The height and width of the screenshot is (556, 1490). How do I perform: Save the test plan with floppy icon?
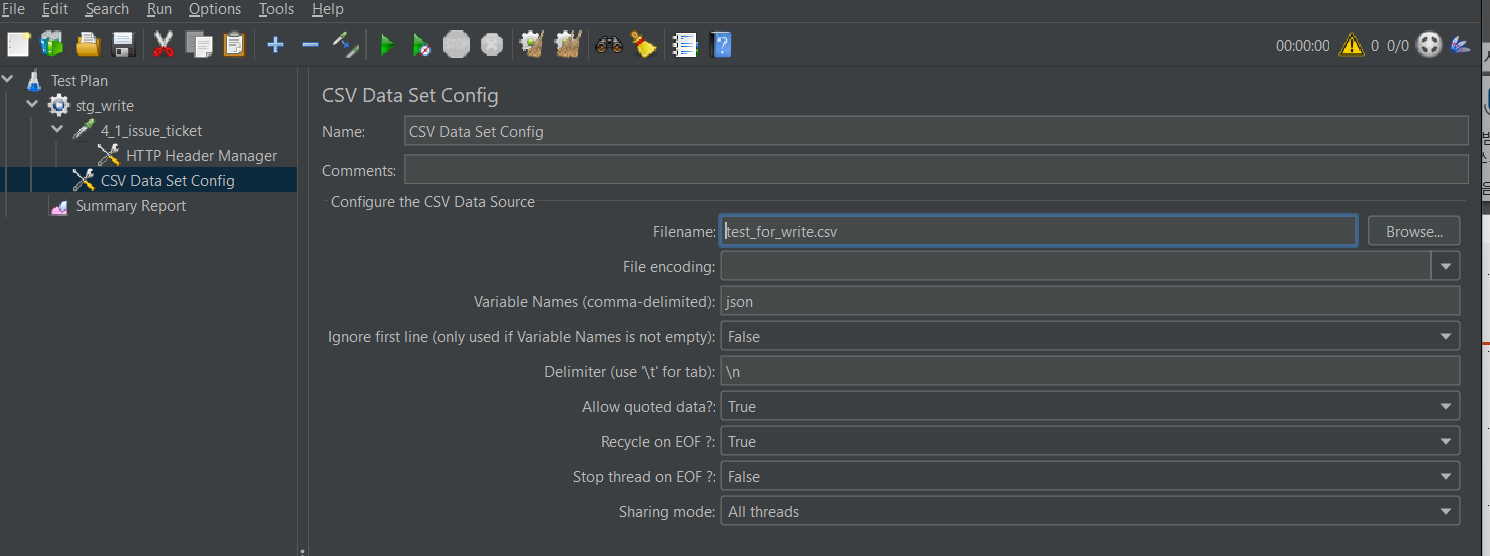(x=123, y=44)
